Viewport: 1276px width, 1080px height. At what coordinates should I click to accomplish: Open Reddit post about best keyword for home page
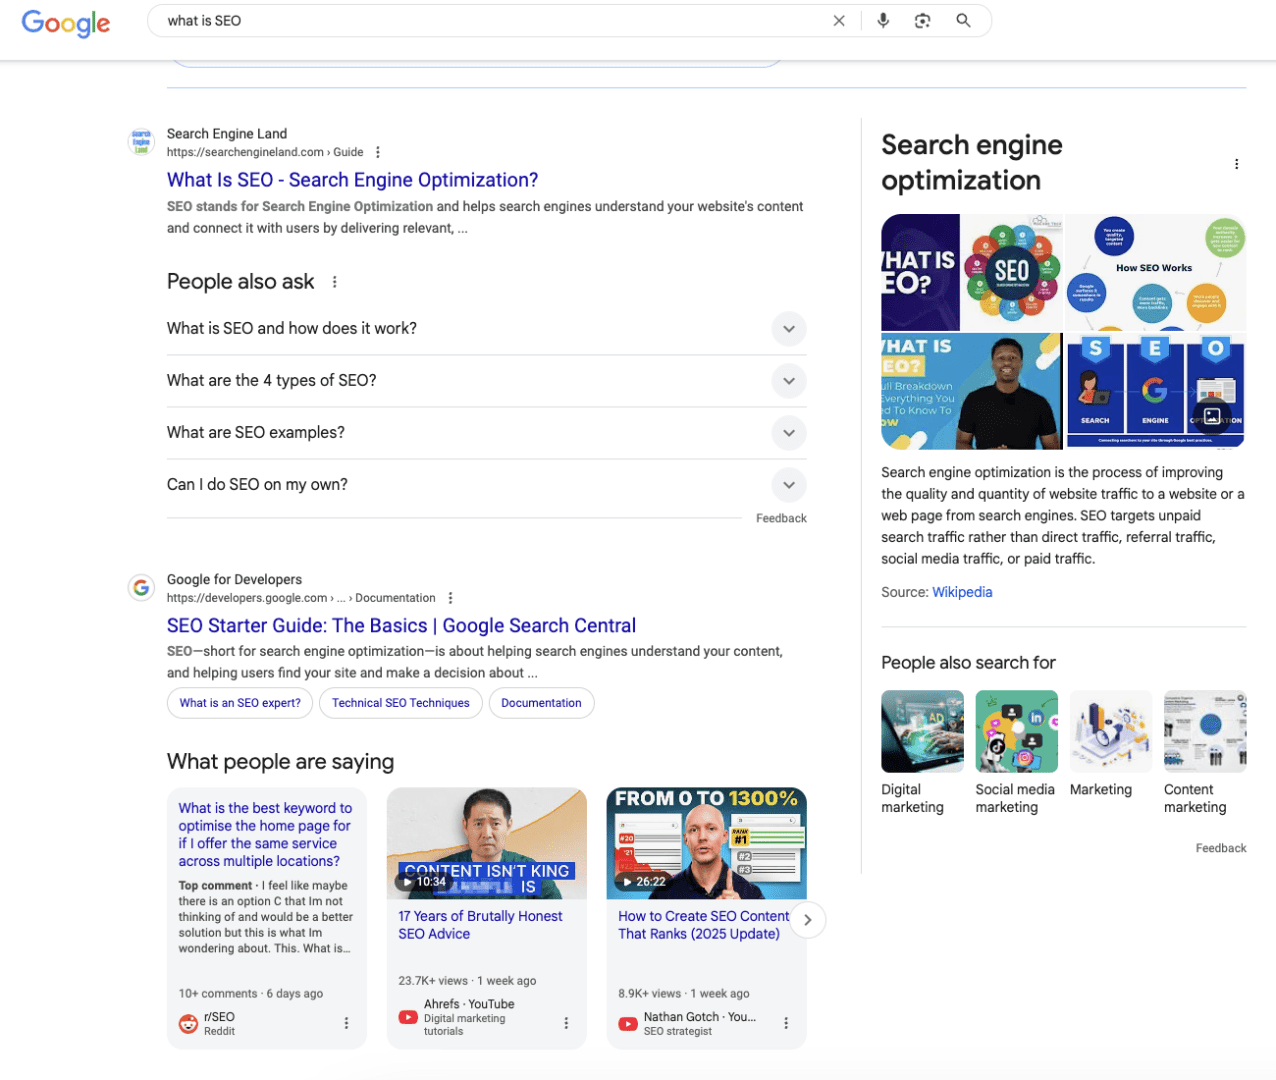tap(265, 834)
